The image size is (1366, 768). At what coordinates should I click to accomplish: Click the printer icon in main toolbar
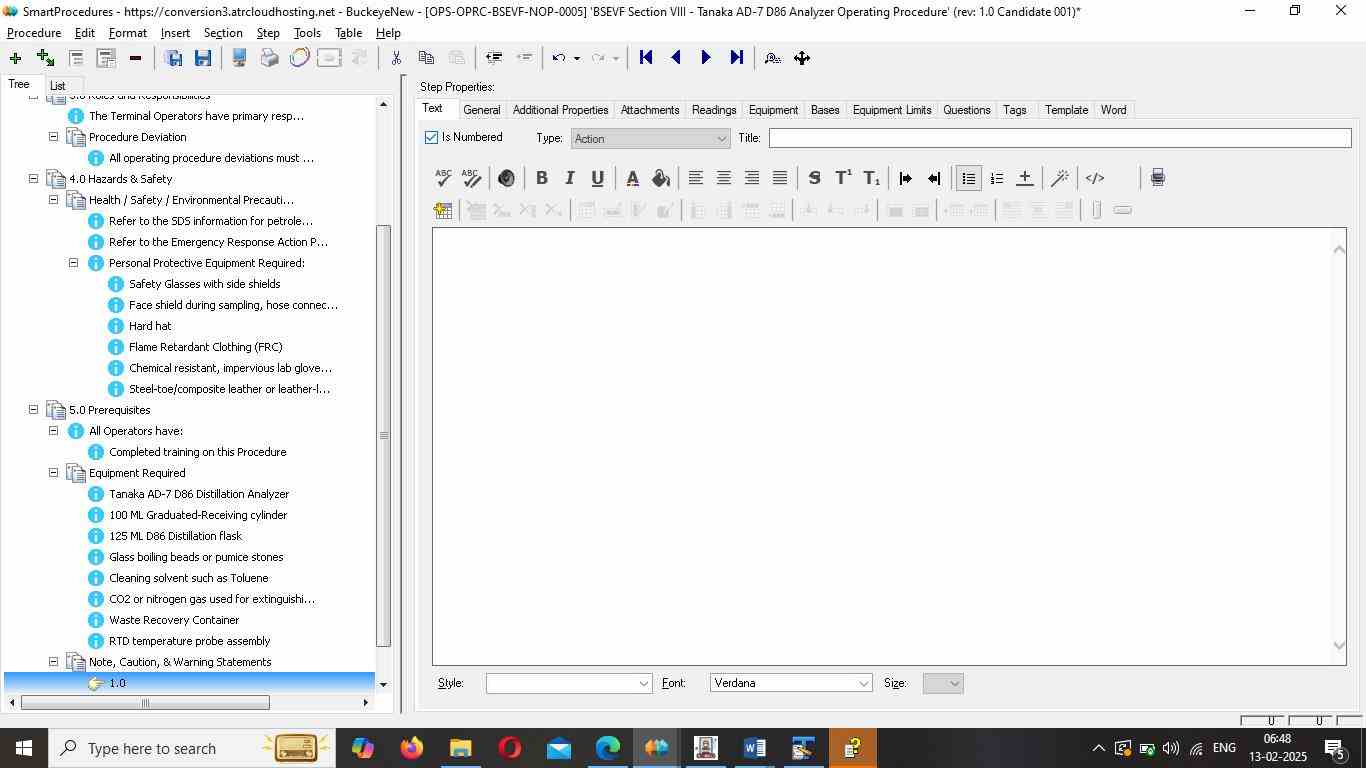tap(269, 58)
